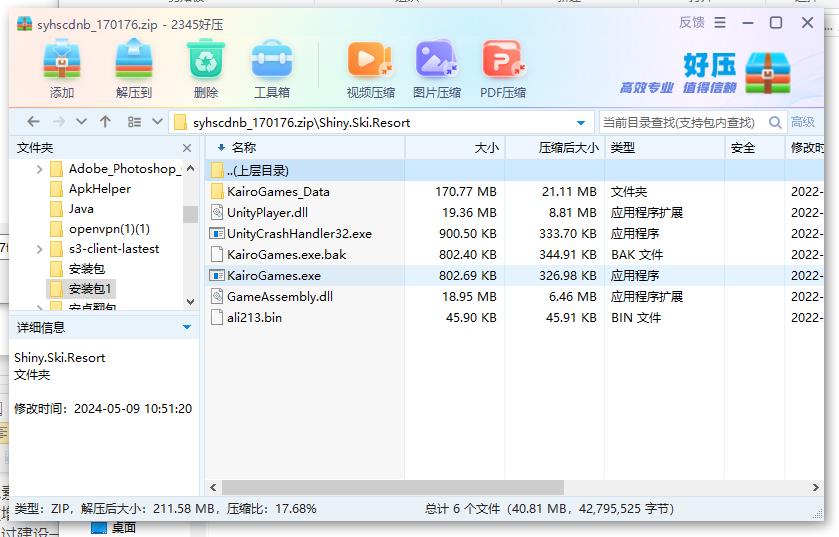This screenshot has height=537, width=839.
Task: Select UnityCrashHandler32.exe file
Action: pyautogui.click(x=515, y=234)
